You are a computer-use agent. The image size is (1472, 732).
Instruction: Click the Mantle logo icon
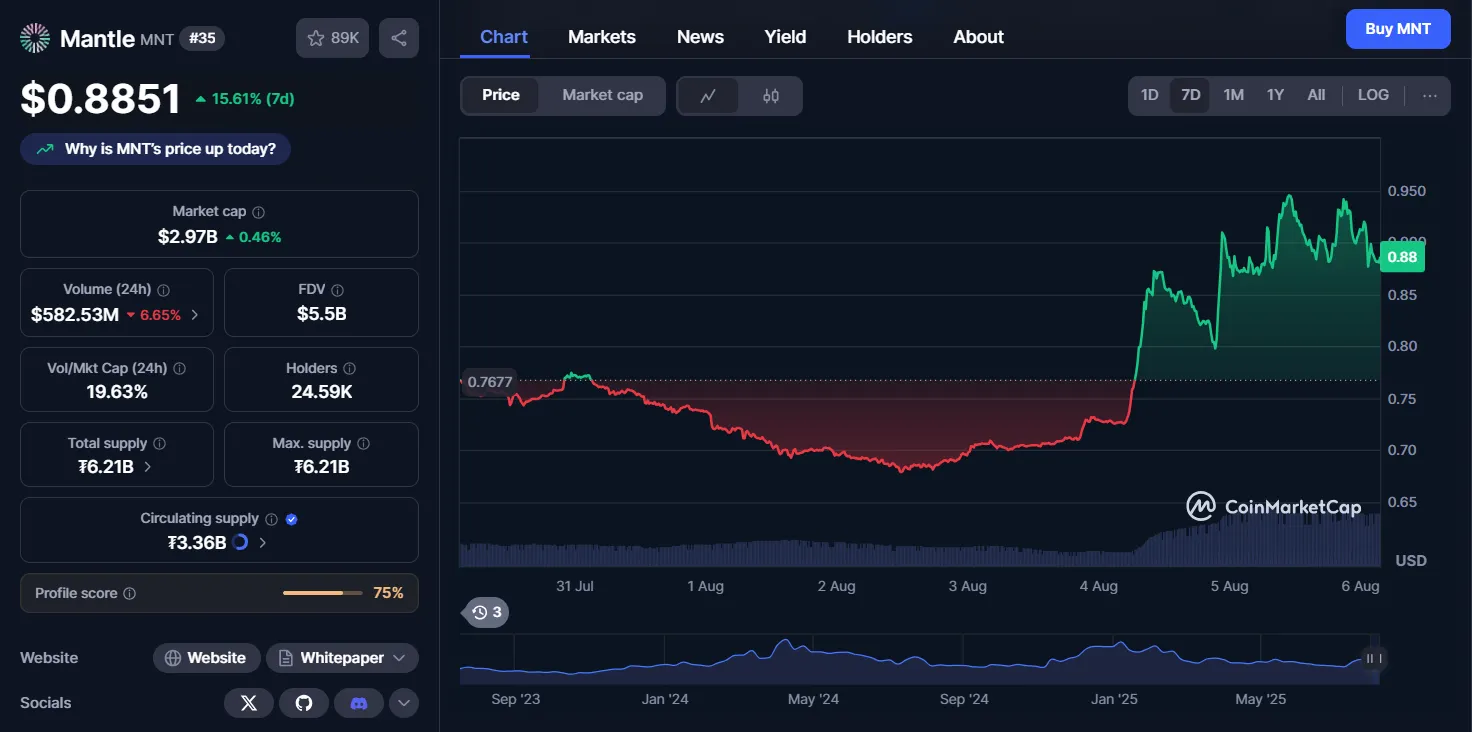pos(35,38)
